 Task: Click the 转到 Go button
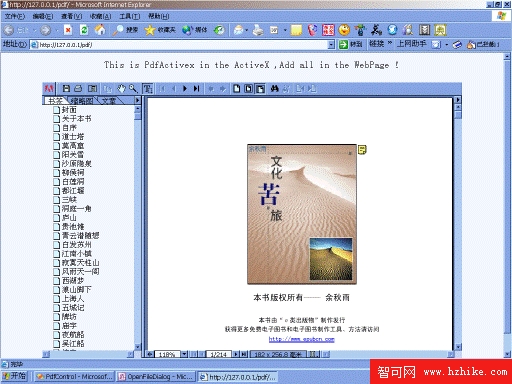[350, 44]
